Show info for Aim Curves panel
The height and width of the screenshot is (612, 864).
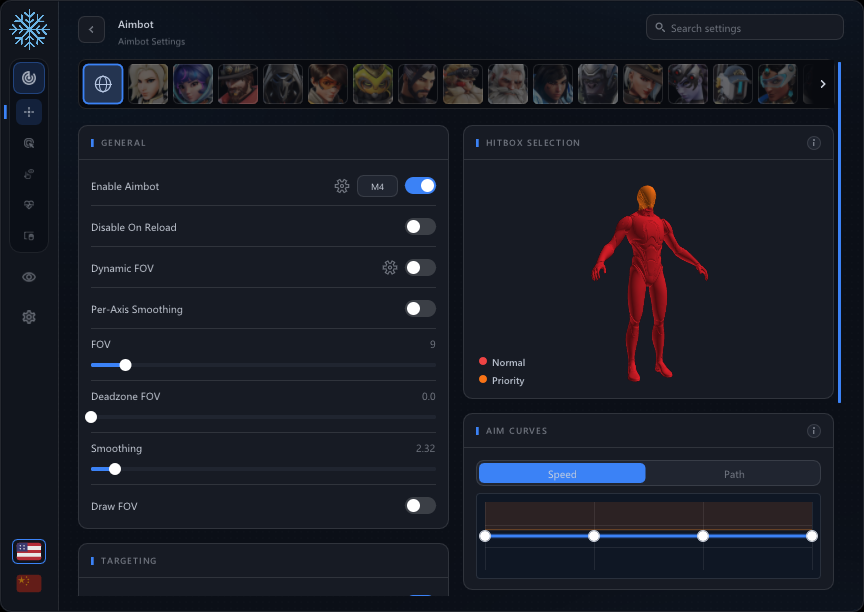tap(813, 431)
